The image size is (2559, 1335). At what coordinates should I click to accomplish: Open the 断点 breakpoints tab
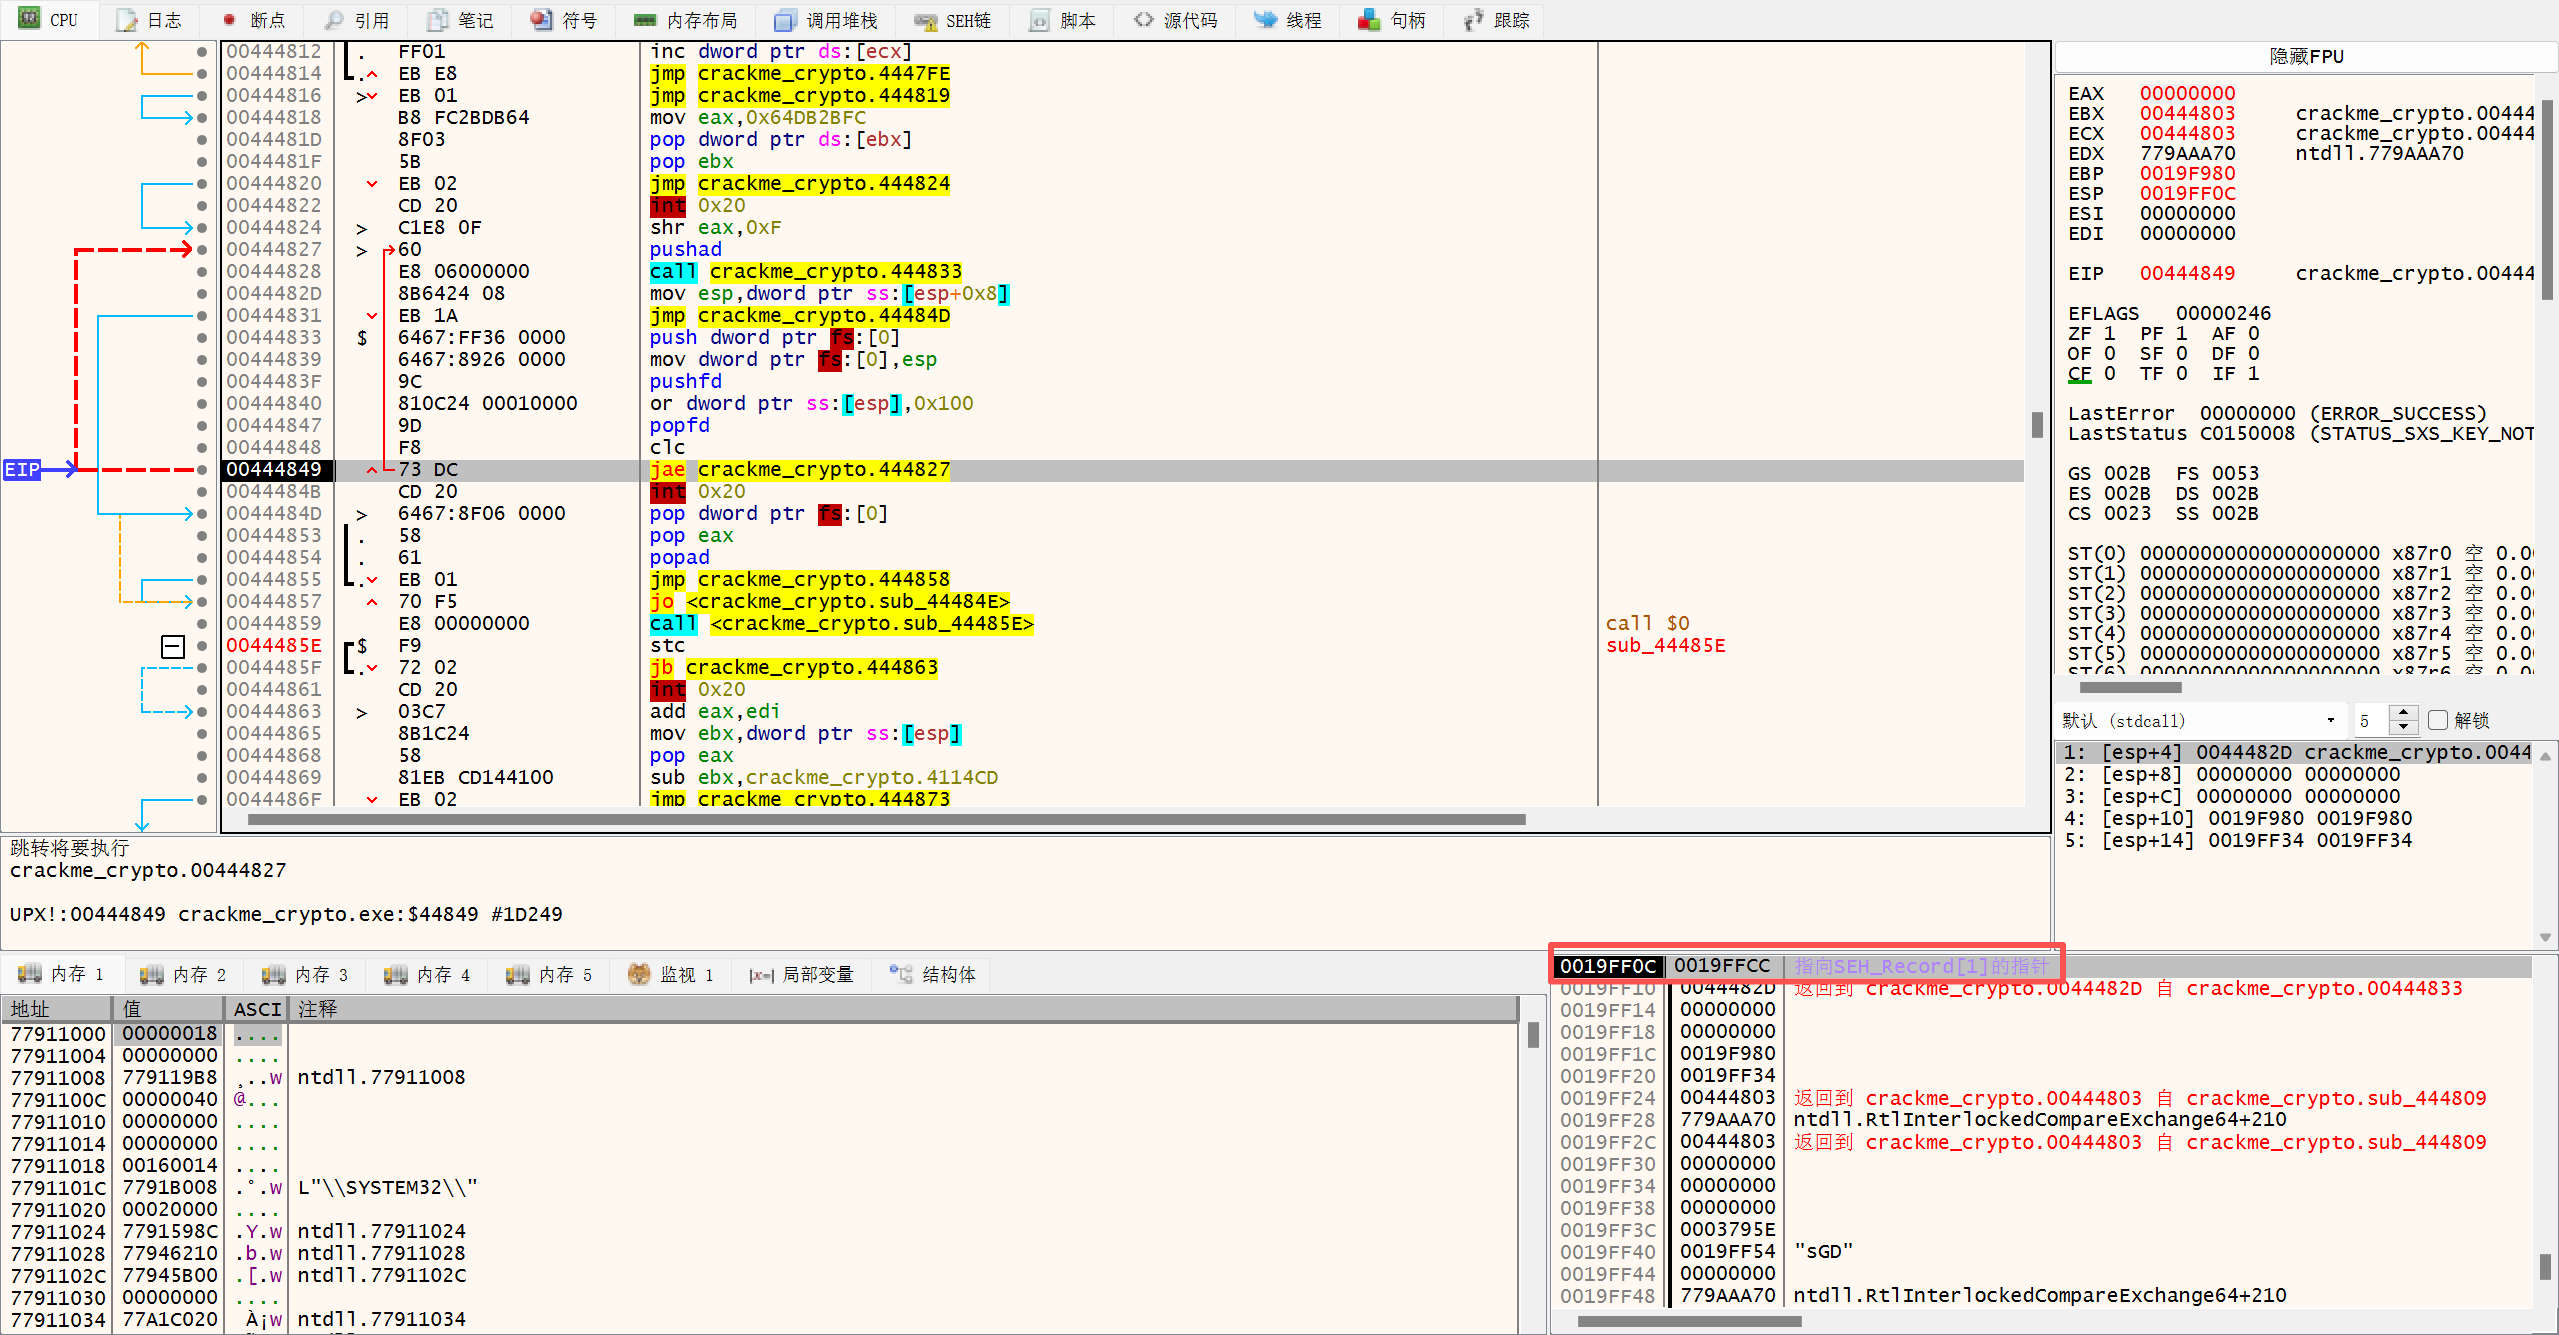(x=254, y=20)
